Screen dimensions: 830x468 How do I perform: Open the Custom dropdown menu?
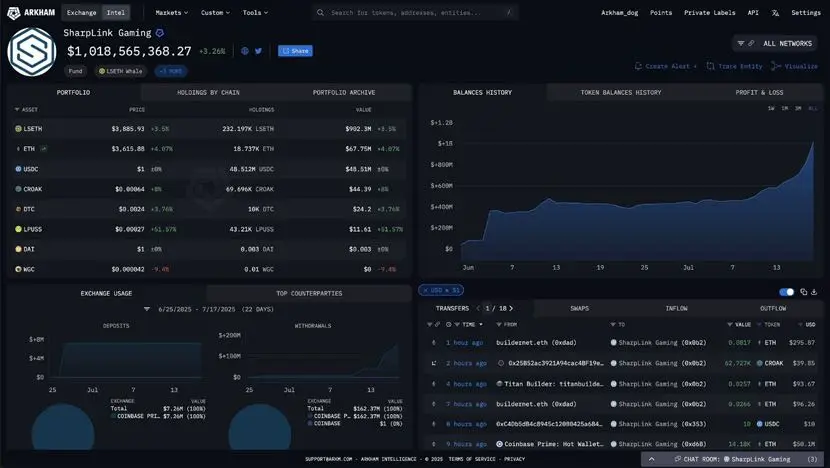coord(215,13)
